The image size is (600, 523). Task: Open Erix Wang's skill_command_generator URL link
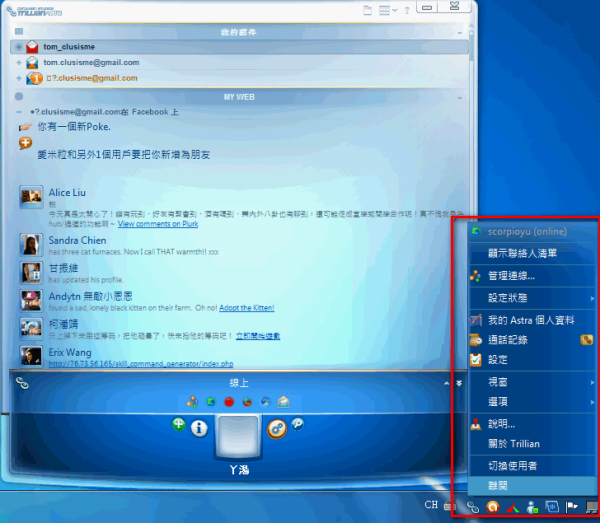(141, 363)
